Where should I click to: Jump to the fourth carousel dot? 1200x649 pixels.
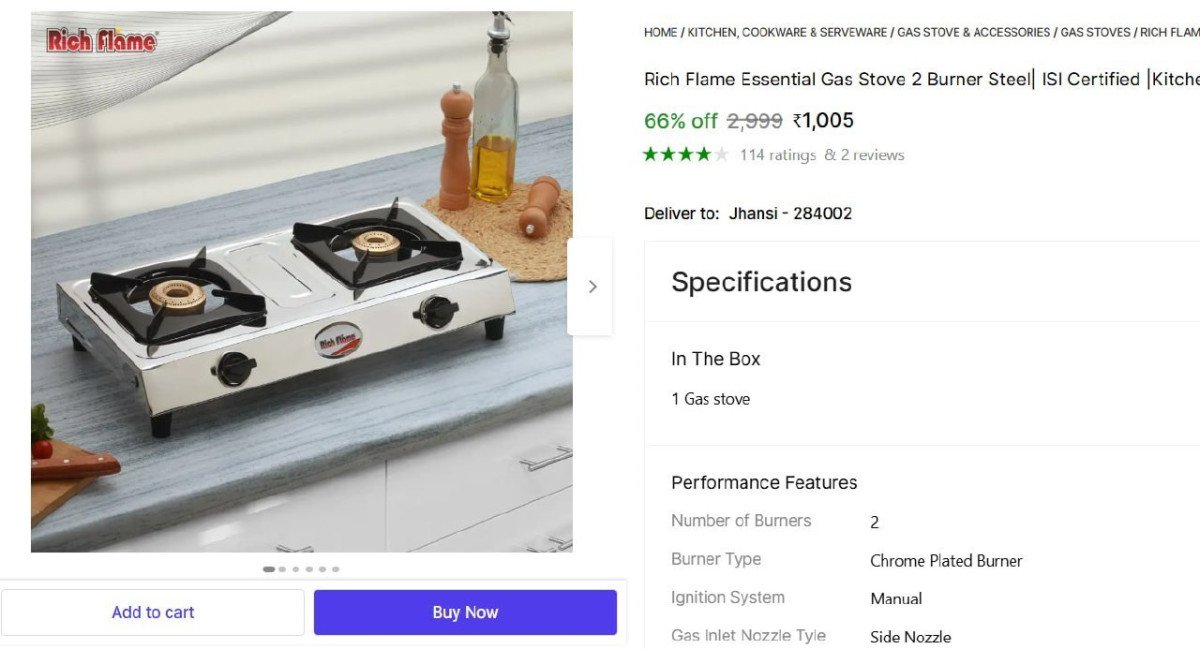click(x=309, y=569)
